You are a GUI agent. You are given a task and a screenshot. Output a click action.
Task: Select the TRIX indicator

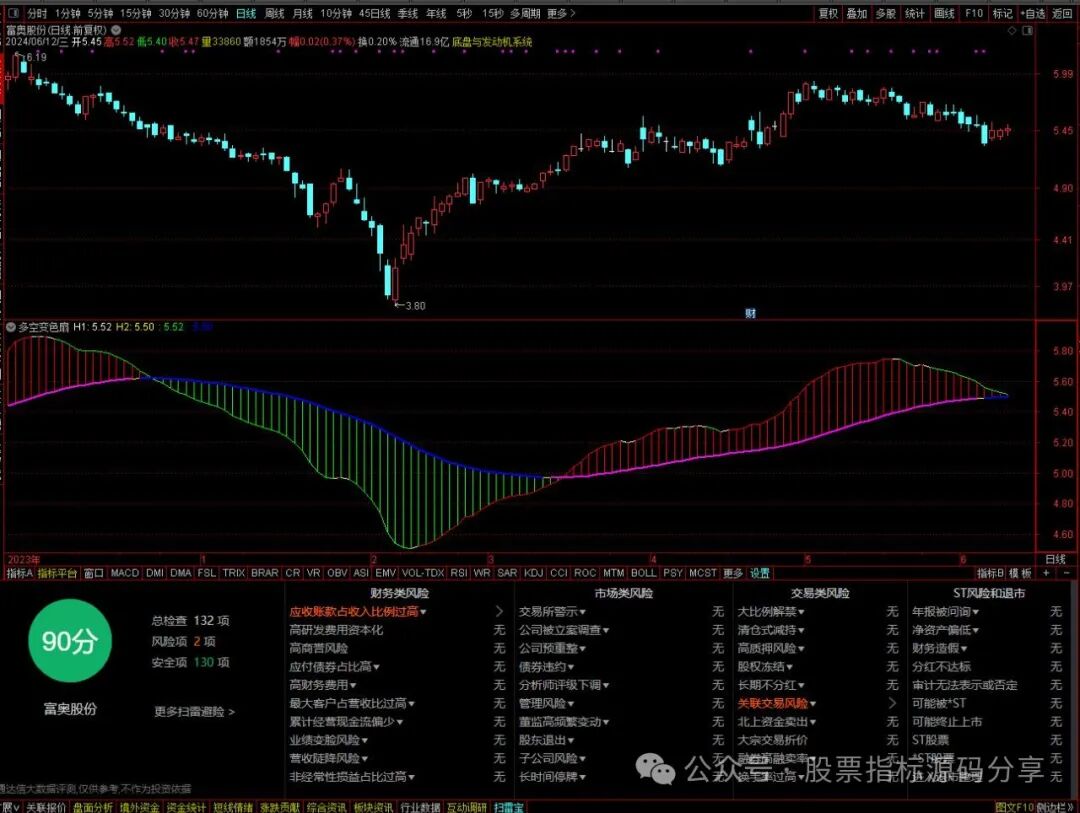coord(233,573)
